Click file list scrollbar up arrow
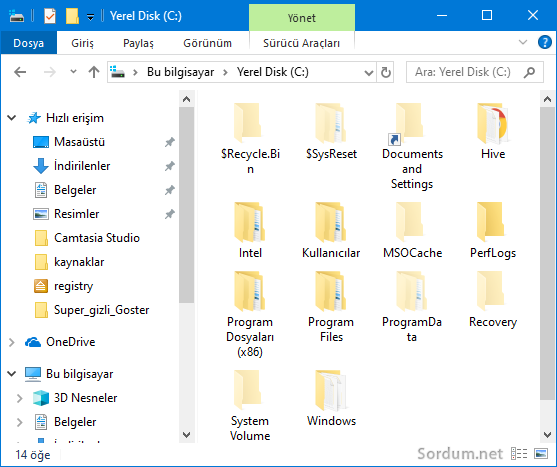Viewport: 557px width, 467px height. point(547,99)
